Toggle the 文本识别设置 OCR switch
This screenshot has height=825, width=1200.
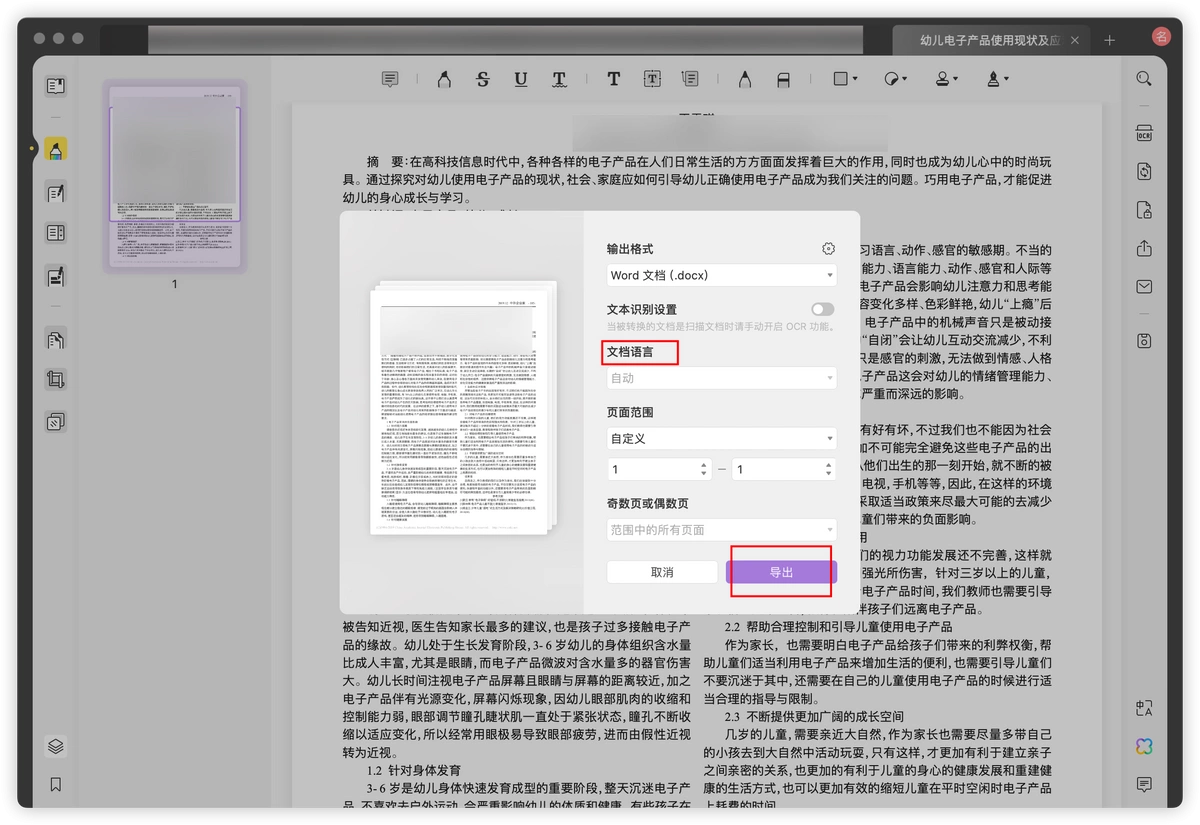pos(822,310)
